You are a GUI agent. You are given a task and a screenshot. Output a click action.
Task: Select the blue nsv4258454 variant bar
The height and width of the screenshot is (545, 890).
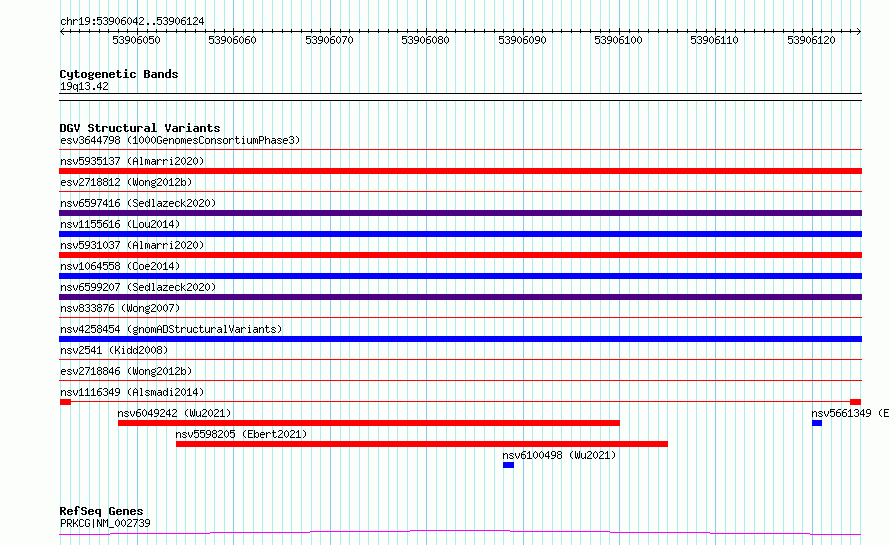pyautogui.click(x=460, y=339)
